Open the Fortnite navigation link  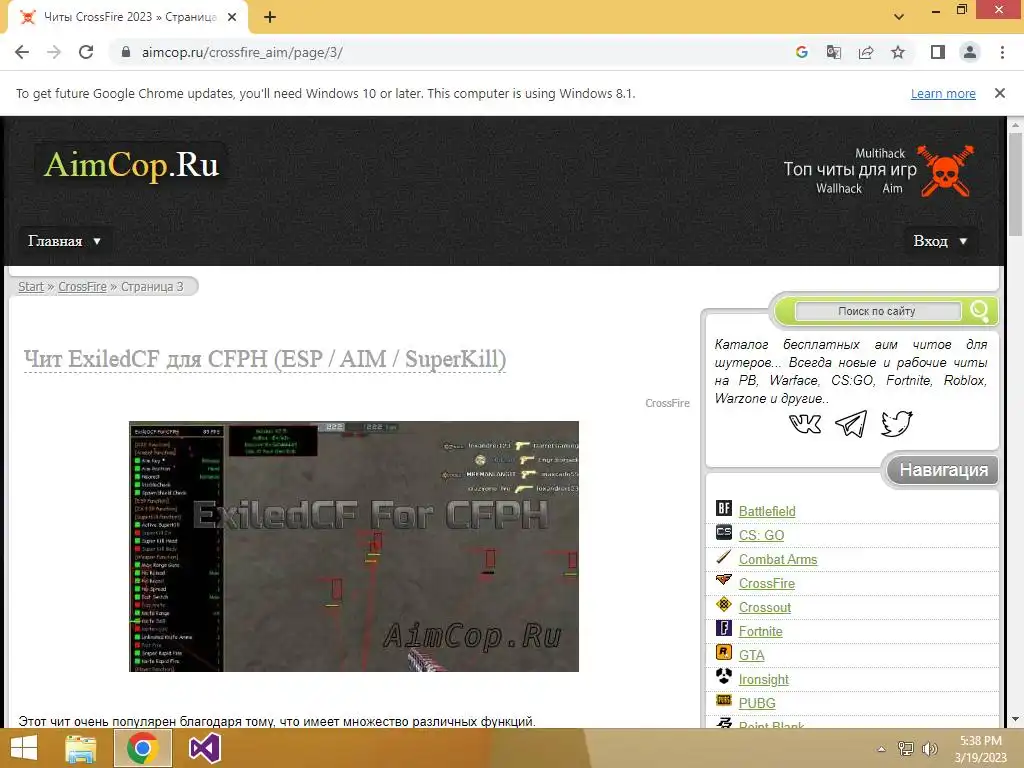[x=760, y=632]
